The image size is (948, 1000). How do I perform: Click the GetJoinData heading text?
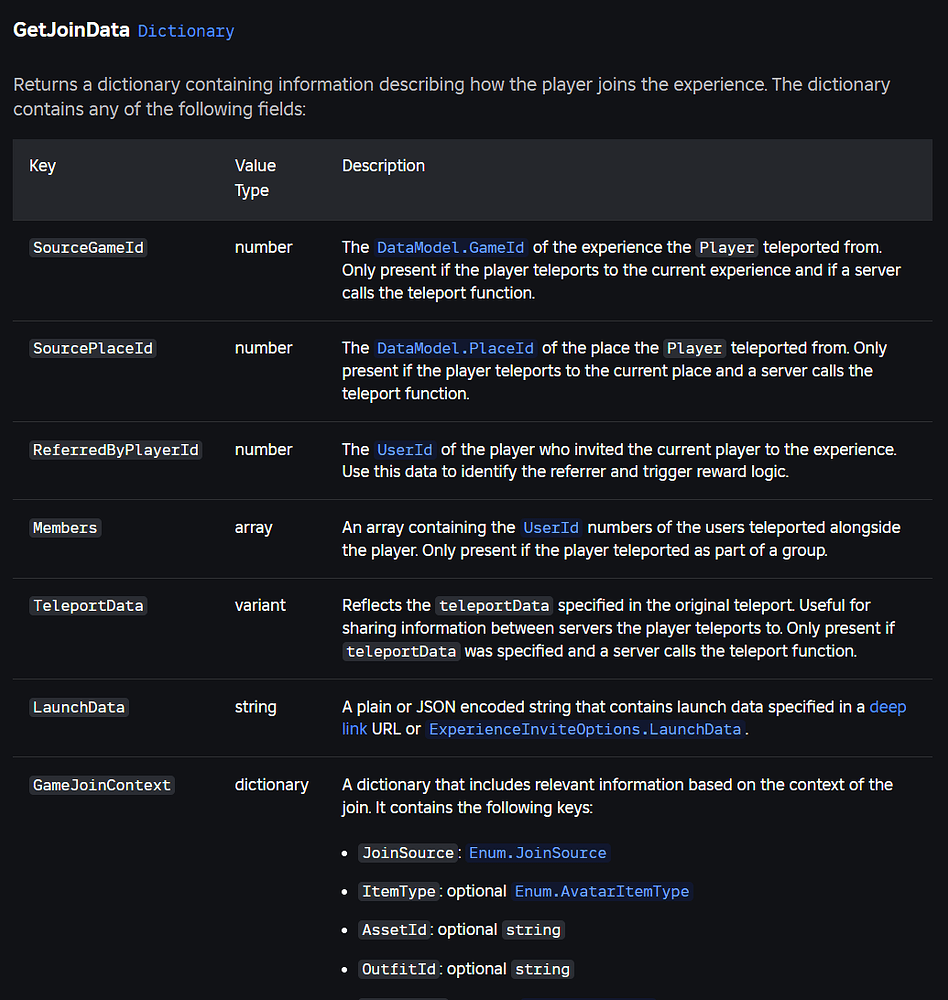pos(70,30)
